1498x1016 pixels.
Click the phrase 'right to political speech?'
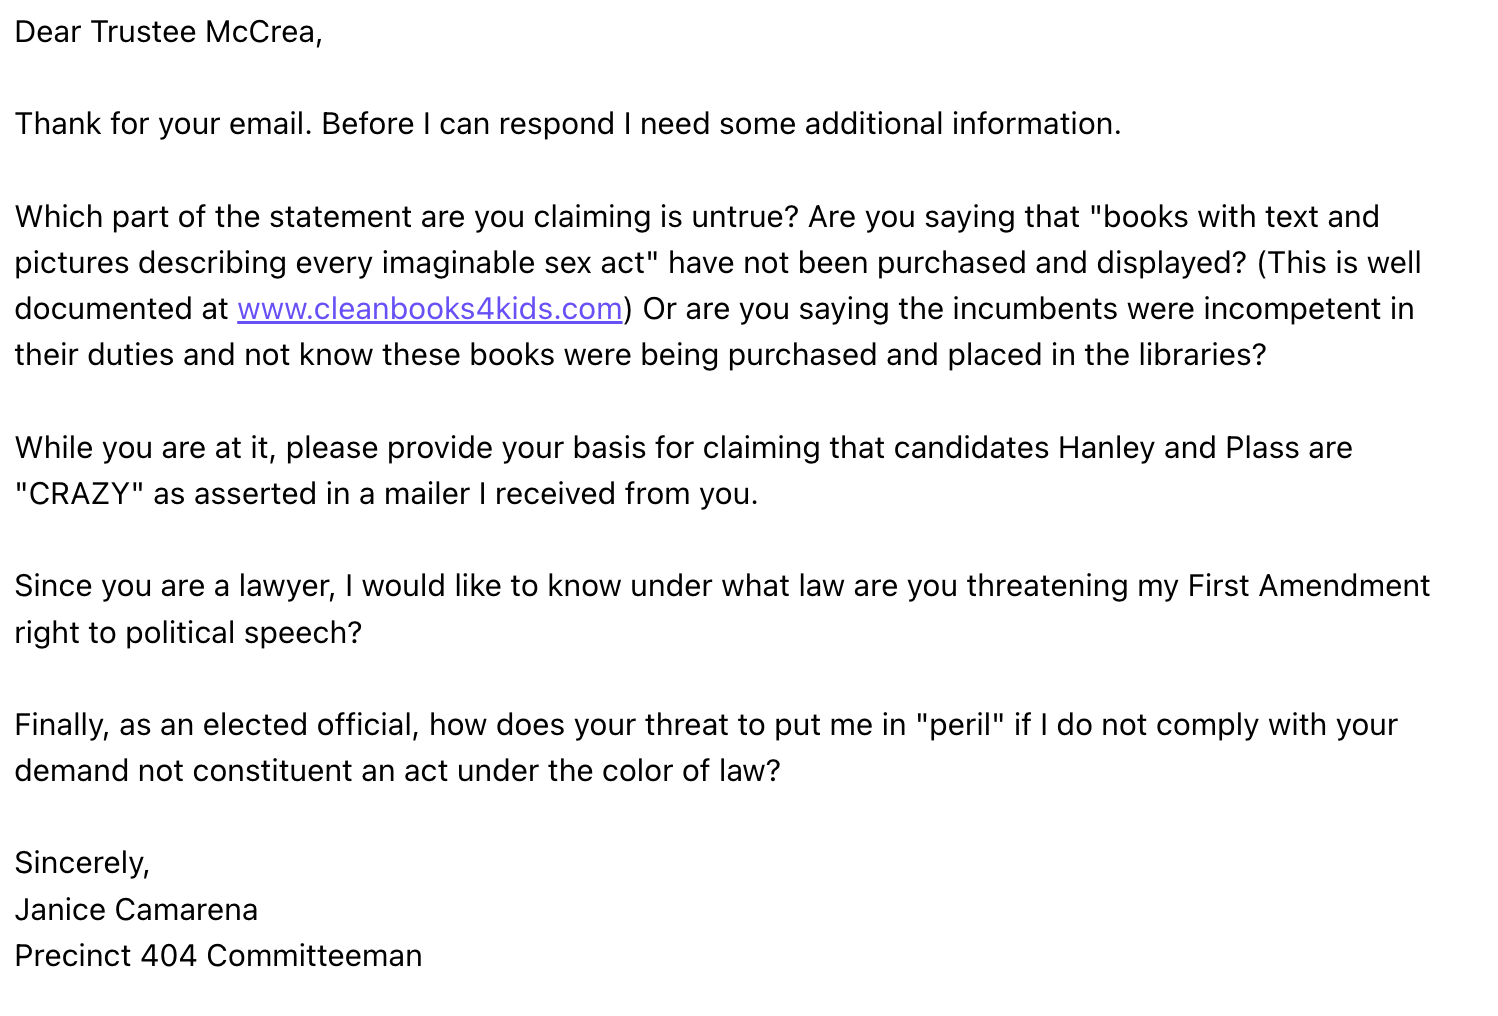(188, 633)
